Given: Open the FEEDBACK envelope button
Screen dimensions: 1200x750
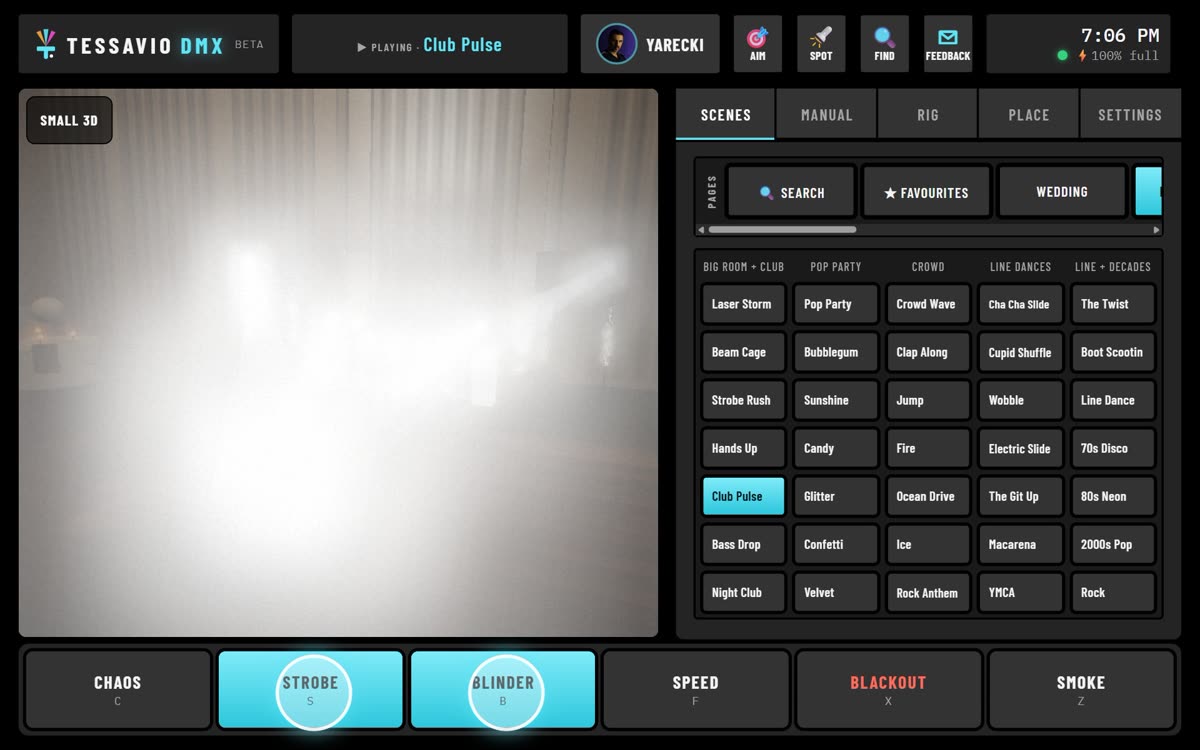Looking at the screenshot, I should click(x=948, y=44).
